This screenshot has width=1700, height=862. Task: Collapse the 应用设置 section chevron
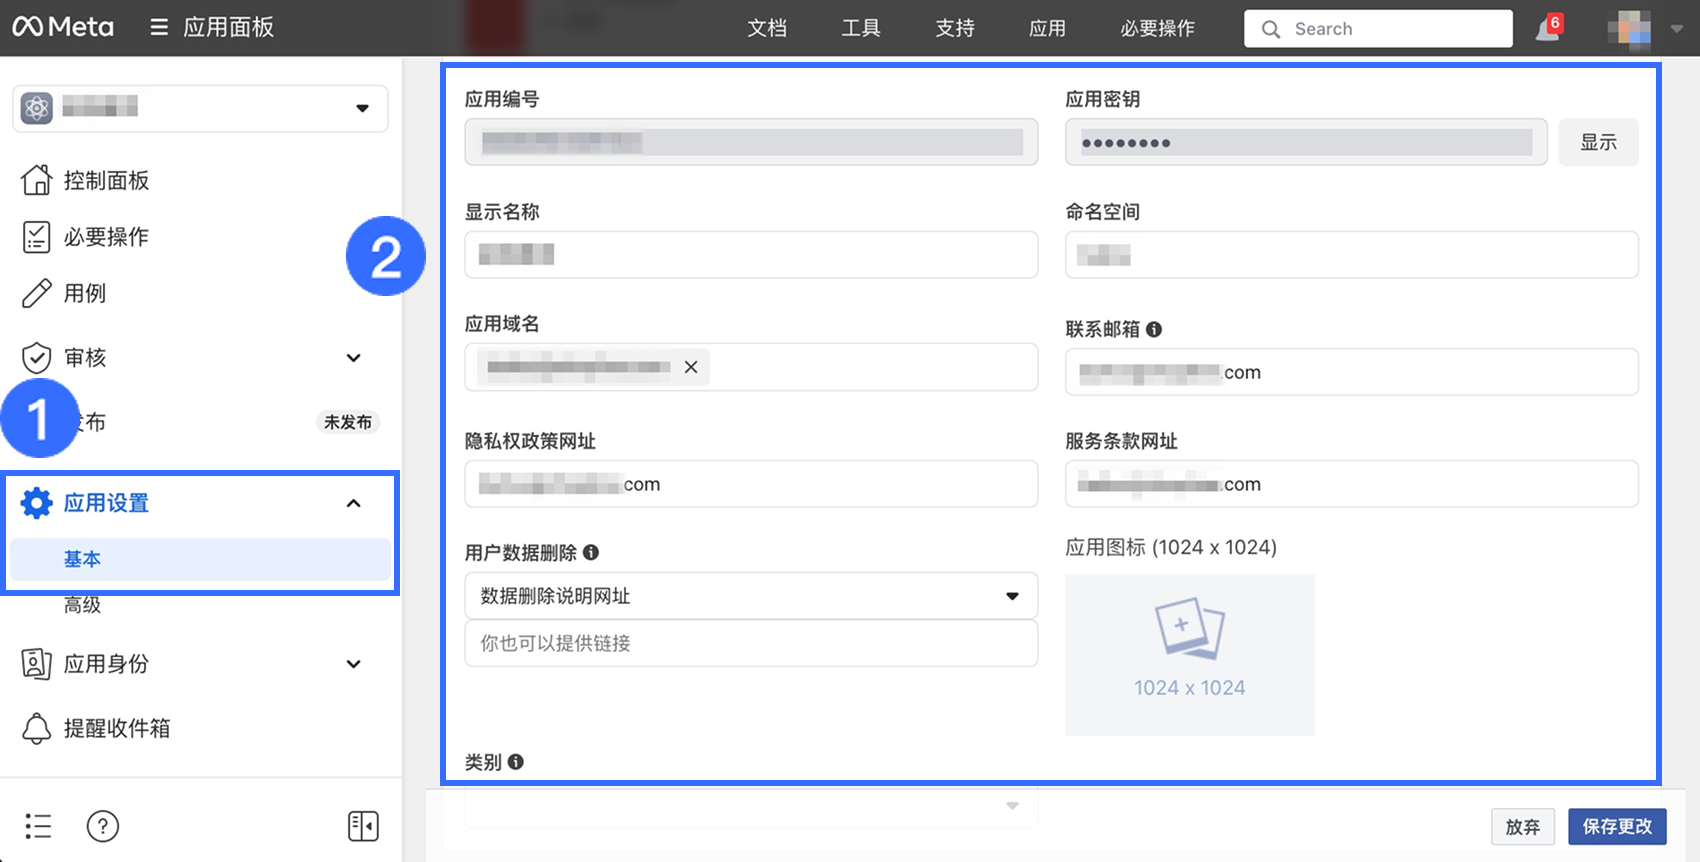pyautogui.click(x=354, y=503)
